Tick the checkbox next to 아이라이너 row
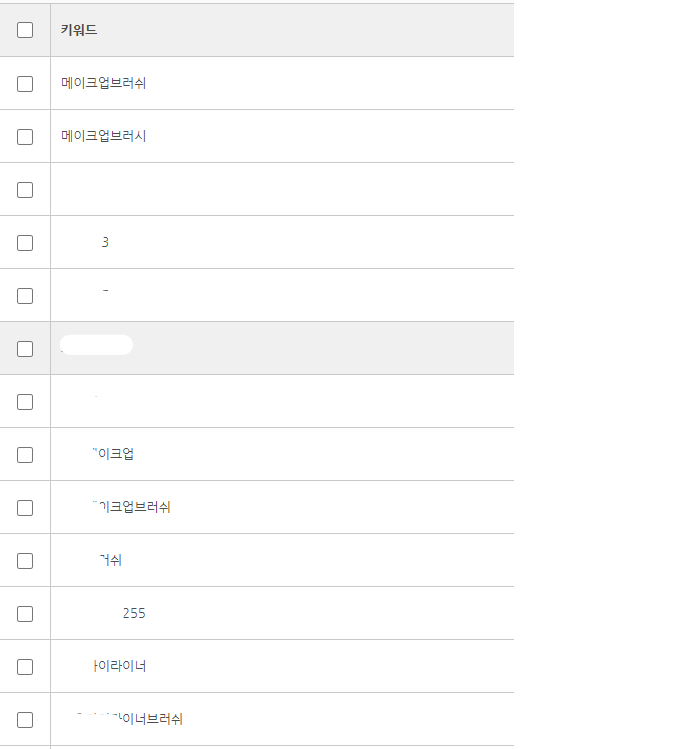This screenshot has width=688, height=749. click(x=25, y=667)
